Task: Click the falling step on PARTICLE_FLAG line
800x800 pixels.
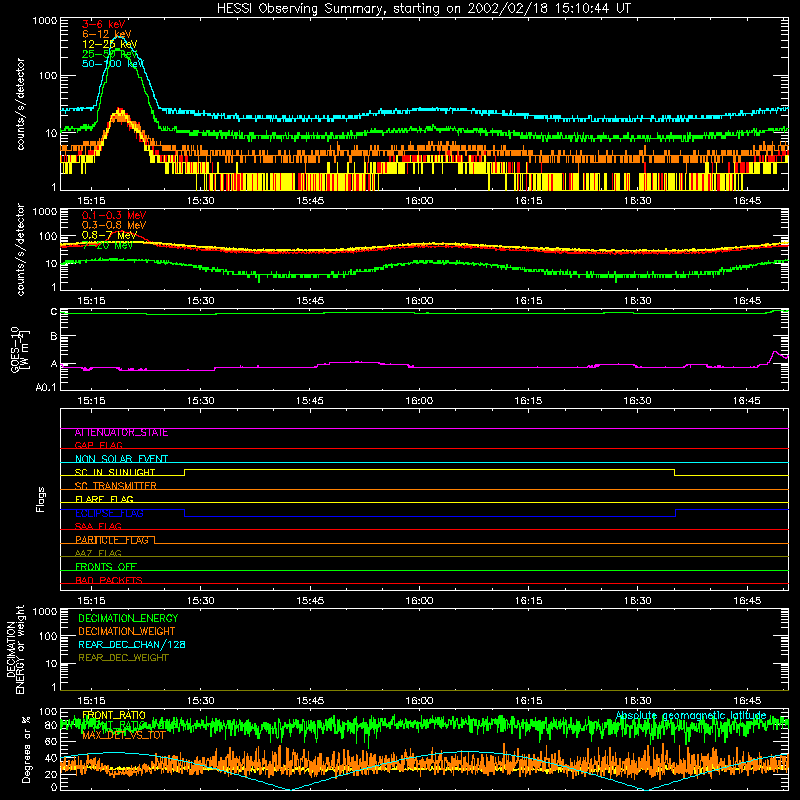Action: (x=155, y=540)
